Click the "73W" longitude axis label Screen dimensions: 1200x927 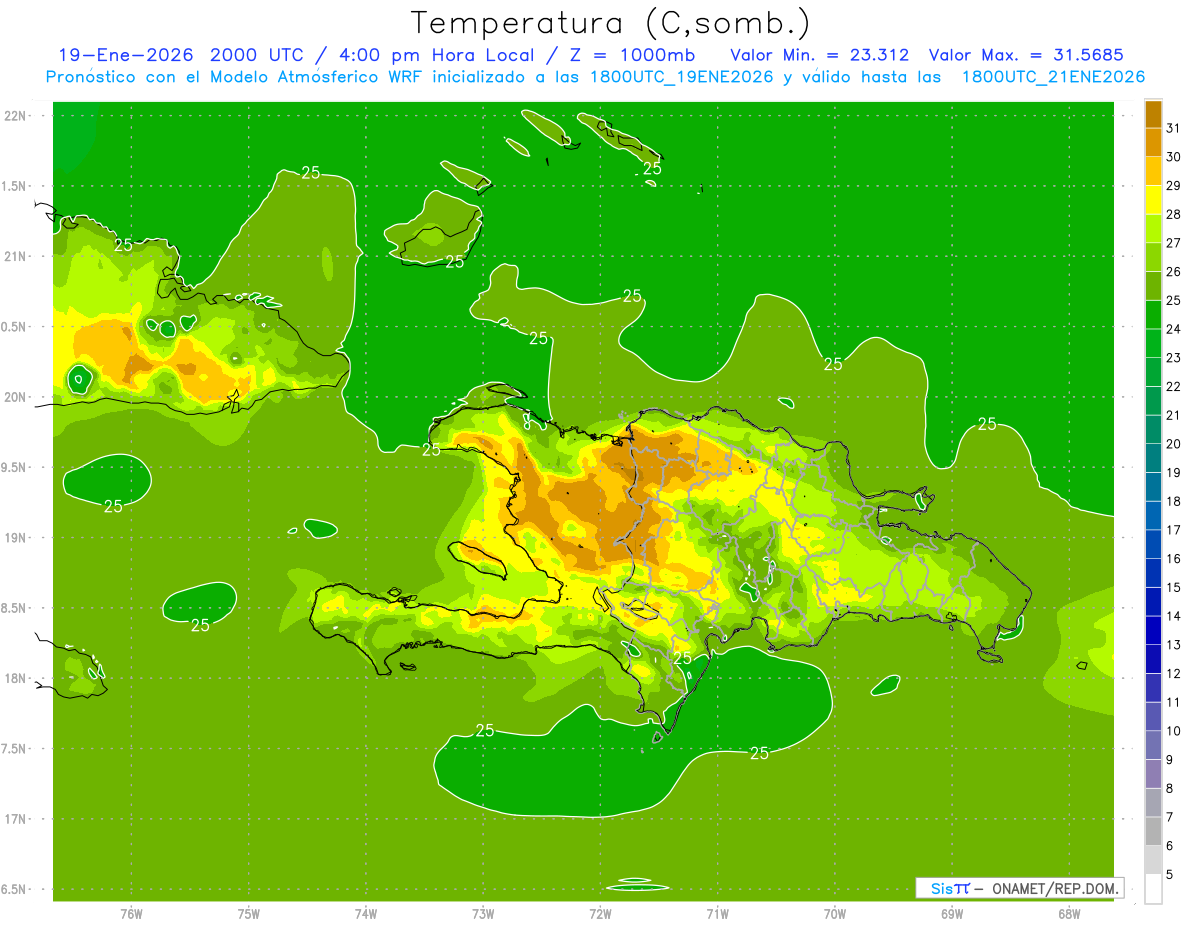pyautogui.click(x=483, y=915)
